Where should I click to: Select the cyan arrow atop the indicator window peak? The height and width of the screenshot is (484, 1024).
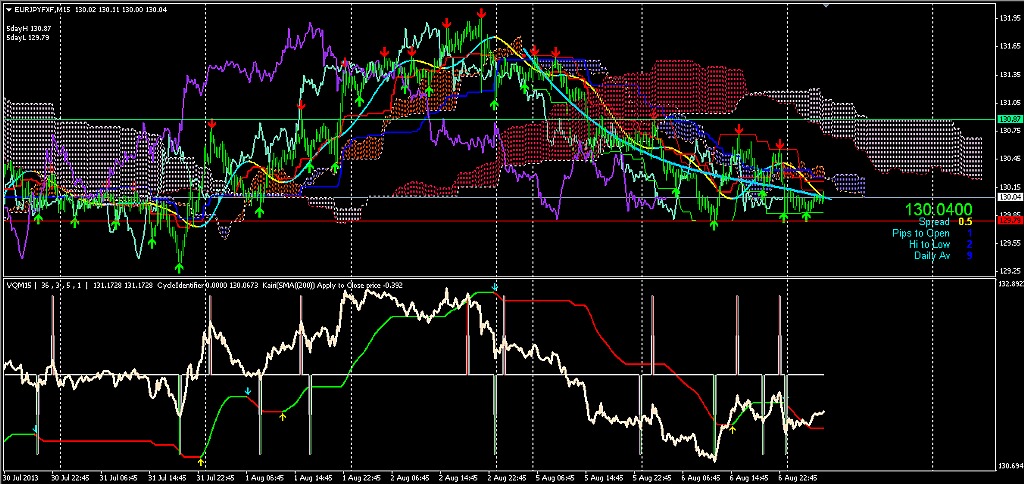pyautogui.click(x=494, y=287)
